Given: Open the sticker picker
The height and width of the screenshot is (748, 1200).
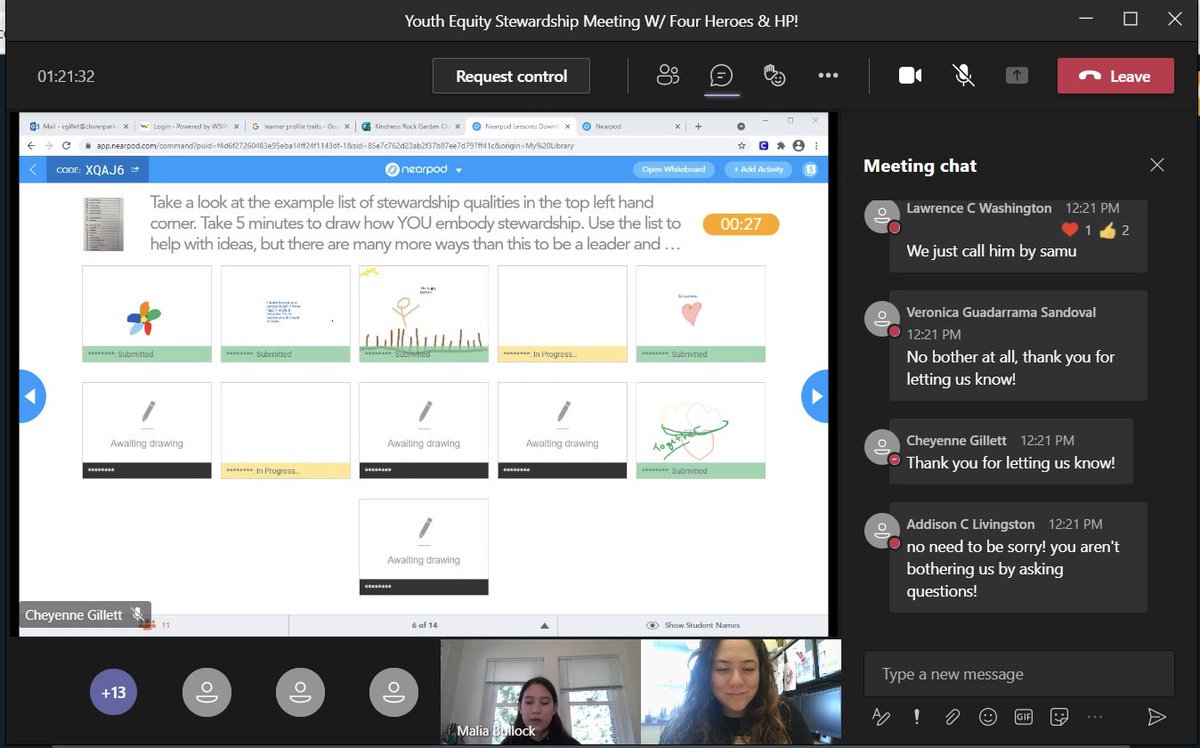Looking at the screenshot, I should [1059, 716].
